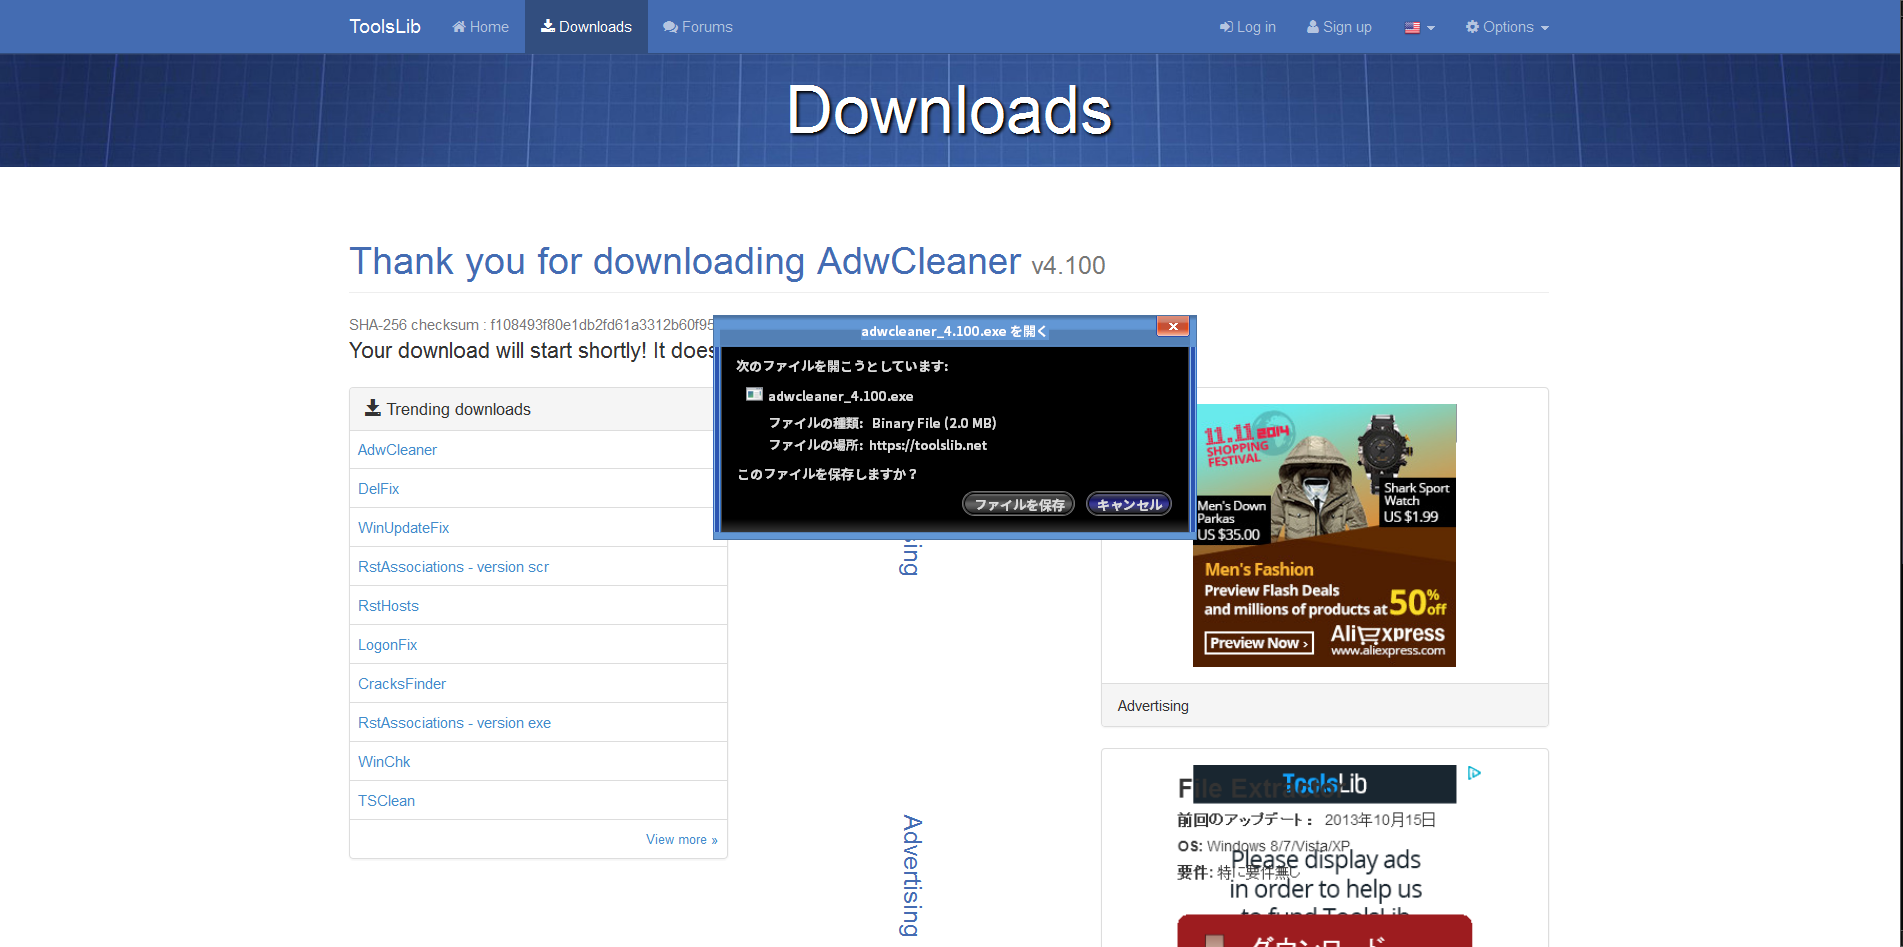Image resolution: width=1903 pixels, height=947 pixels.
Task: Click Preview Now in AliExpress ad
Action: (x=1258, y=643)
